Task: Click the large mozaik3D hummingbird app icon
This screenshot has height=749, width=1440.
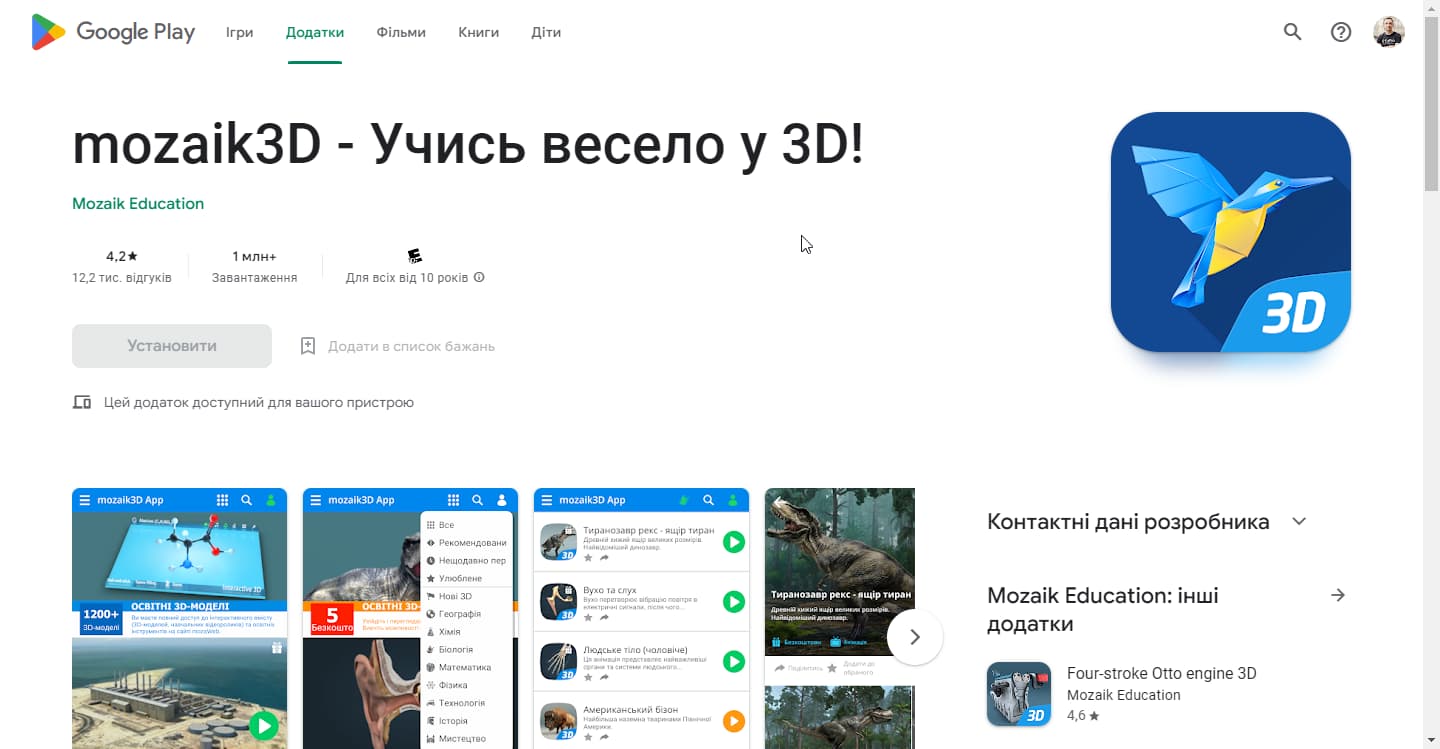Action: click(1231, 232)
